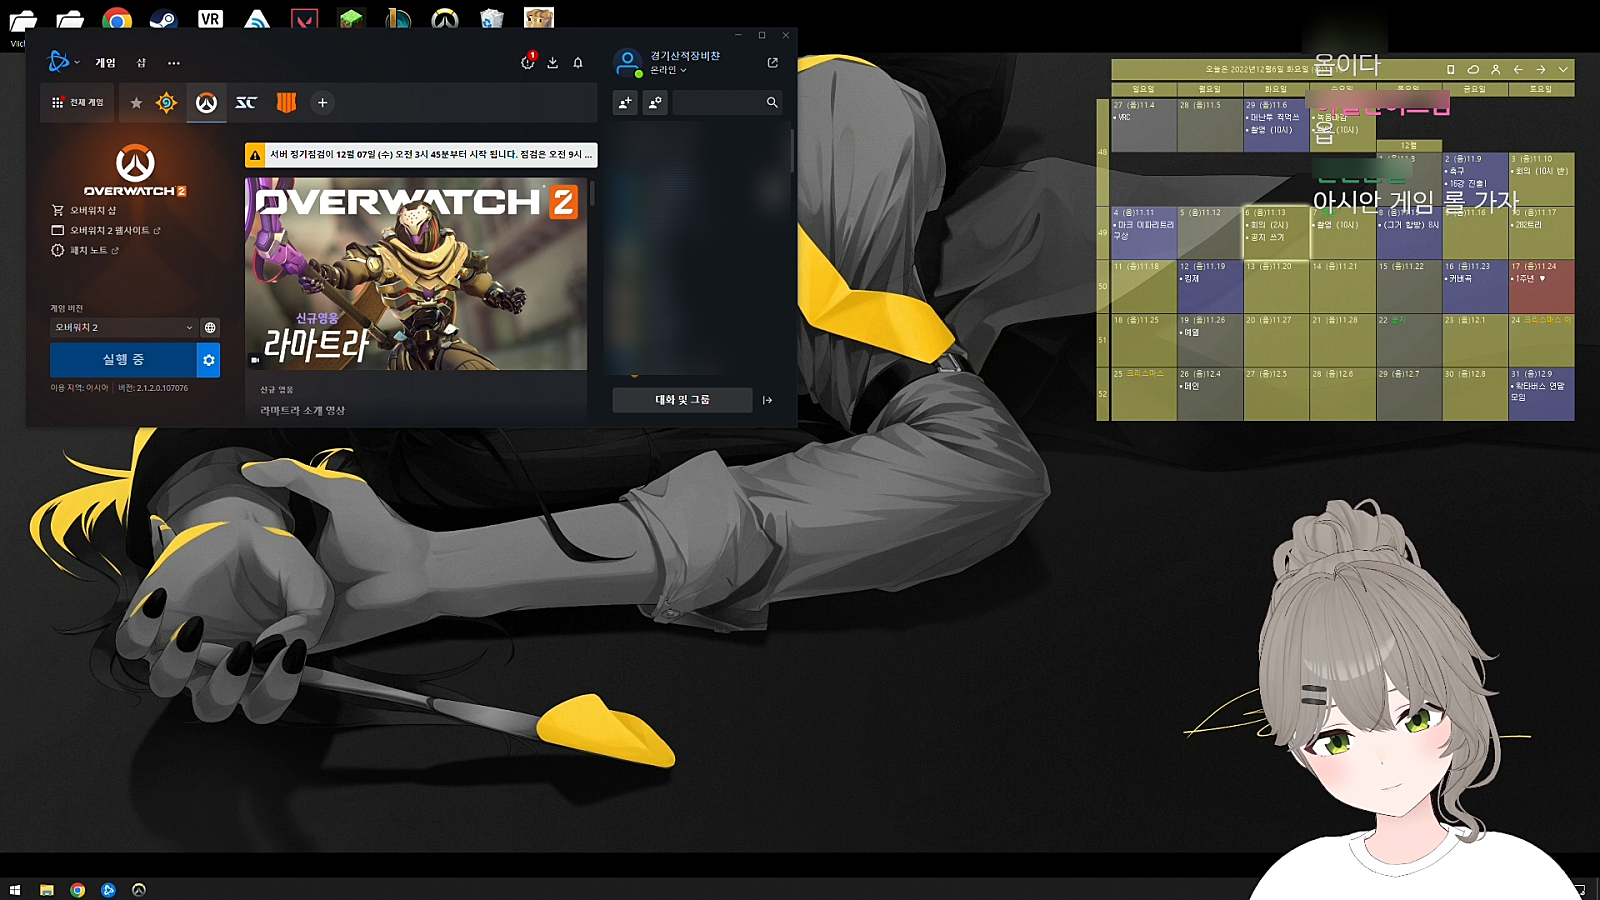Click the calendar widget phone icon

[1450, 70]
